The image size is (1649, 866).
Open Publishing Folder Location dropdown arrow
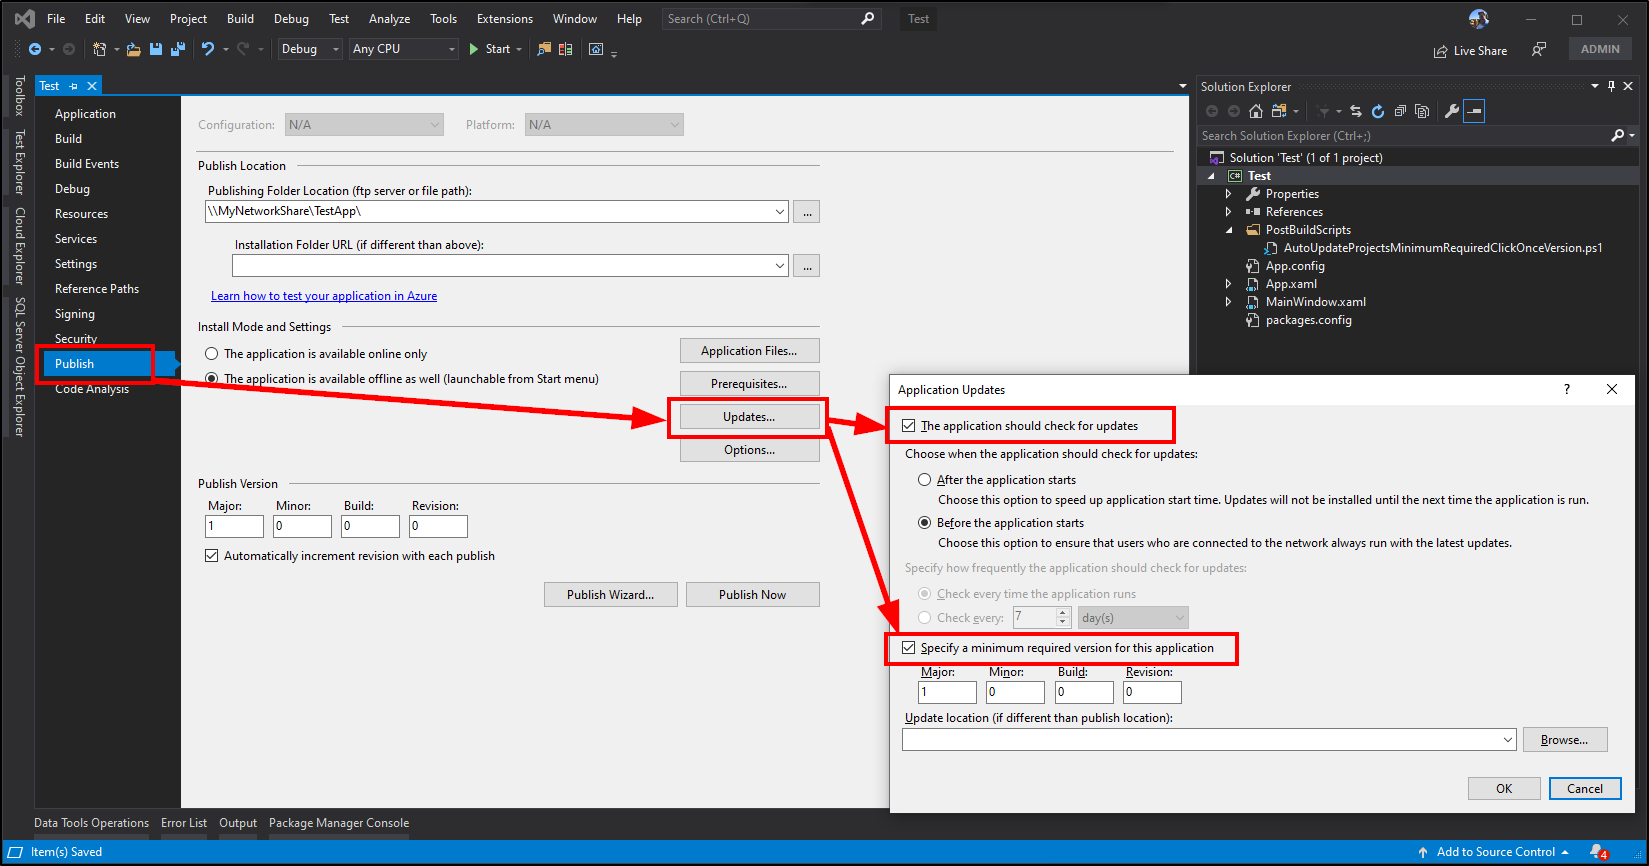pyautogui.click(x=780, y=212)
